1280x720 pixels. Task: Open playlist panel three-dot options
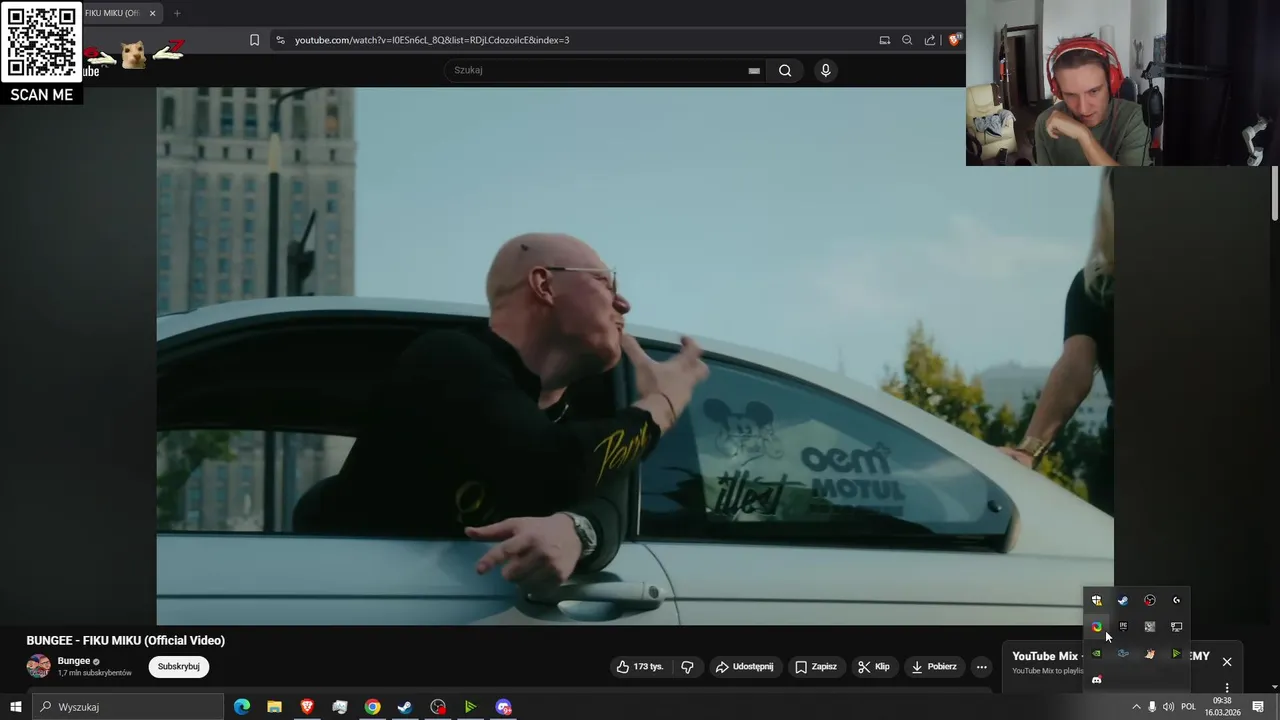[1227, 688]
